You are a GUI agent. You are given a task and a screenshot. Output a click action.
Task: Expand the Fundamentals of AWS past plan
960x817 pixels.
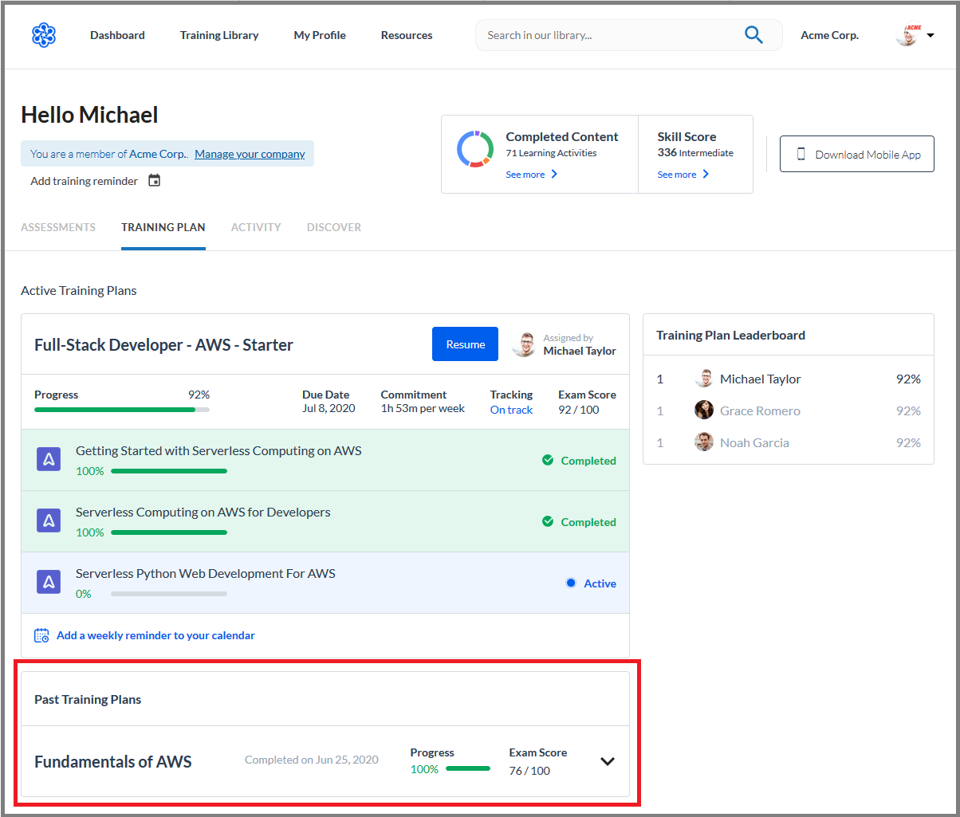tap(607, 761)
